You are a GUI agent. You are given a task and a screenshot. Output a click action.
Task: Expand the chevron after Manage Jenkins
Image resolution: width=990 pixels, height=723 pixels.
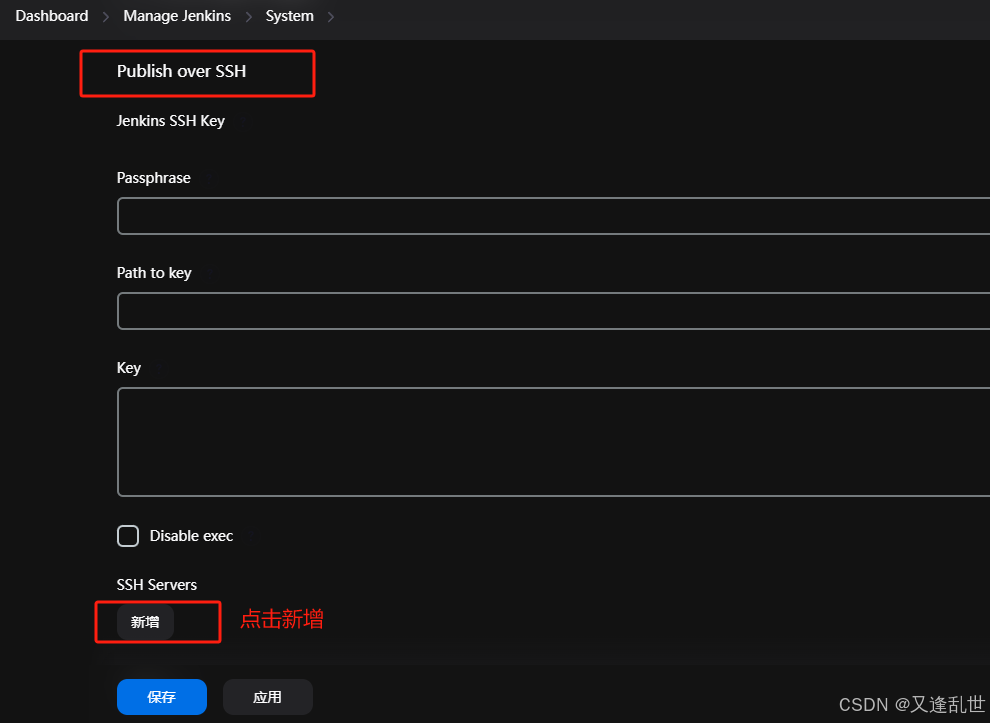249,17
